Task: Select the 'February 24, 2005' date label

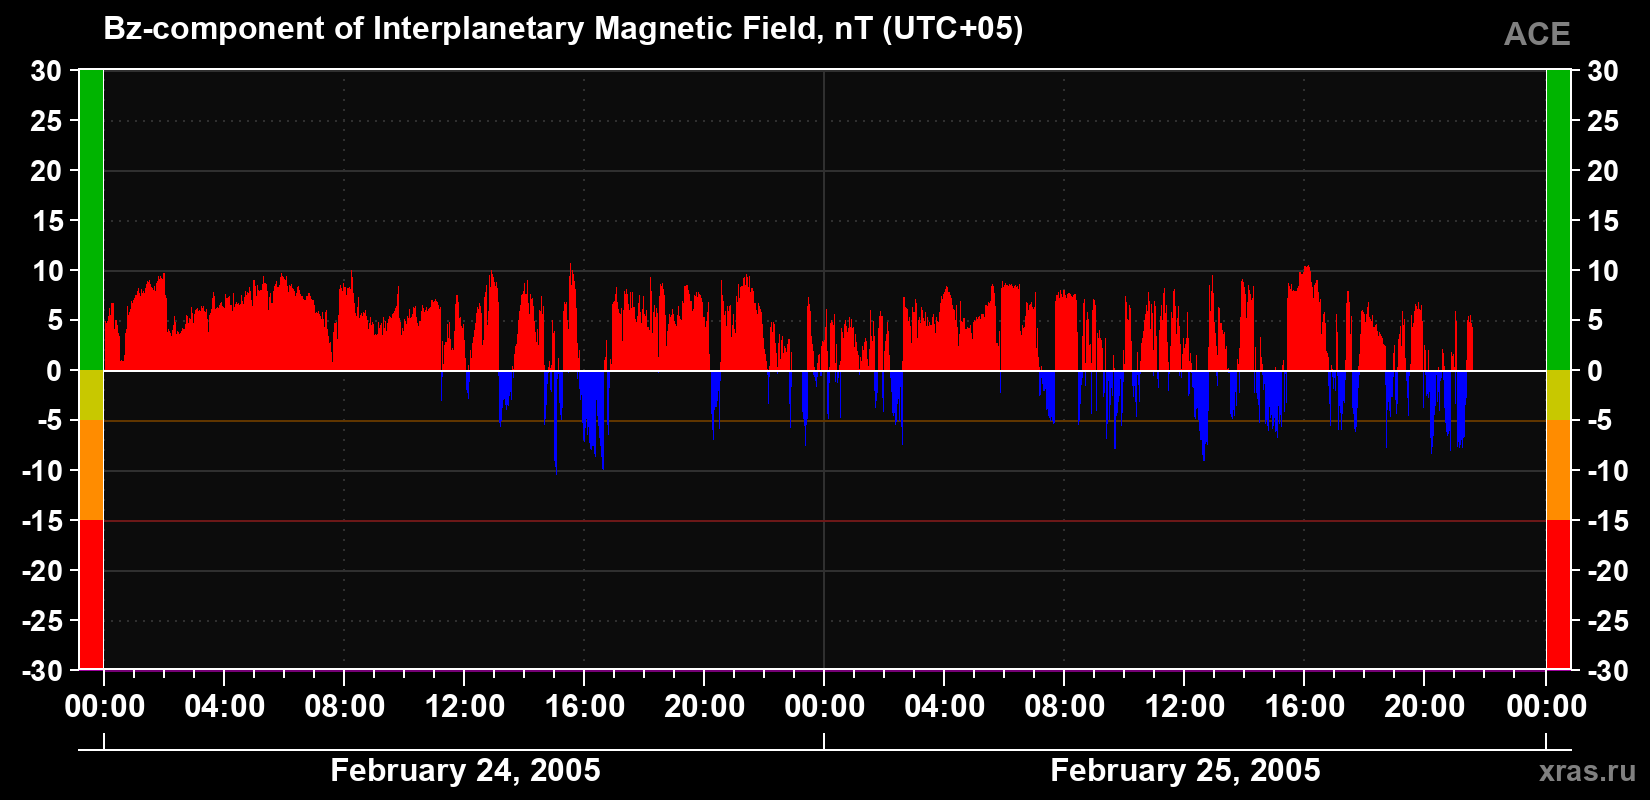Action: tap(465, 770)
